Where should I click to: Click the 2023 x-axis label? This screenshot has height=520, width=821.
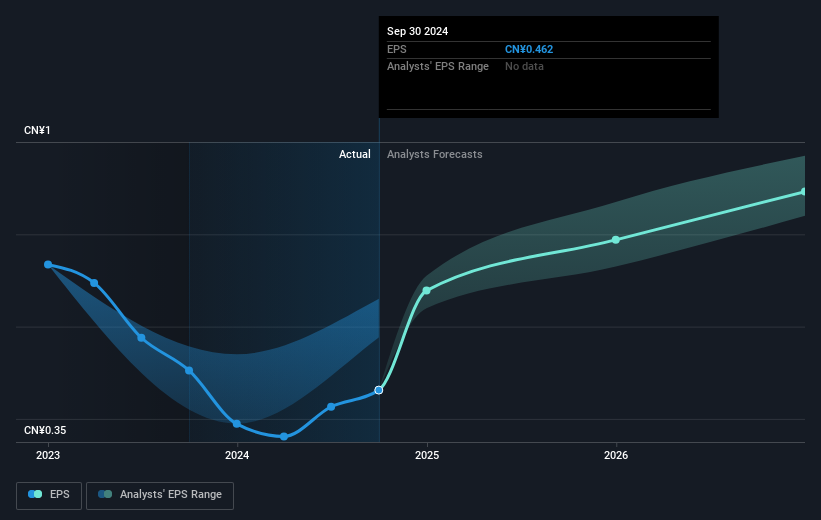[48, 456]
